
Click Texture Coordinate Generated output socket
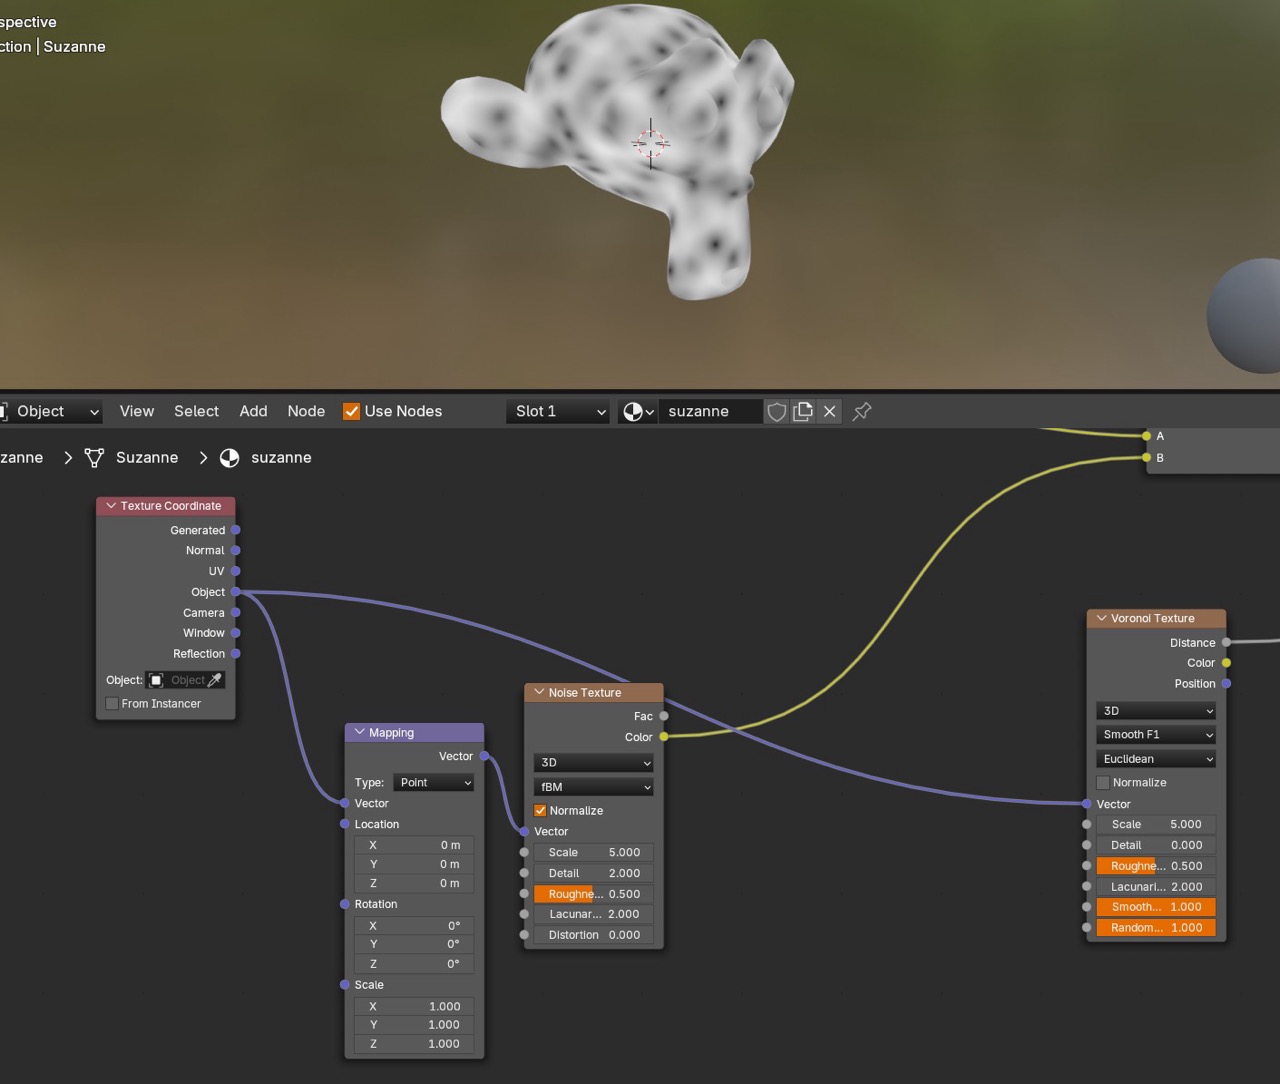pyautogui.click(x=235, y=530)
